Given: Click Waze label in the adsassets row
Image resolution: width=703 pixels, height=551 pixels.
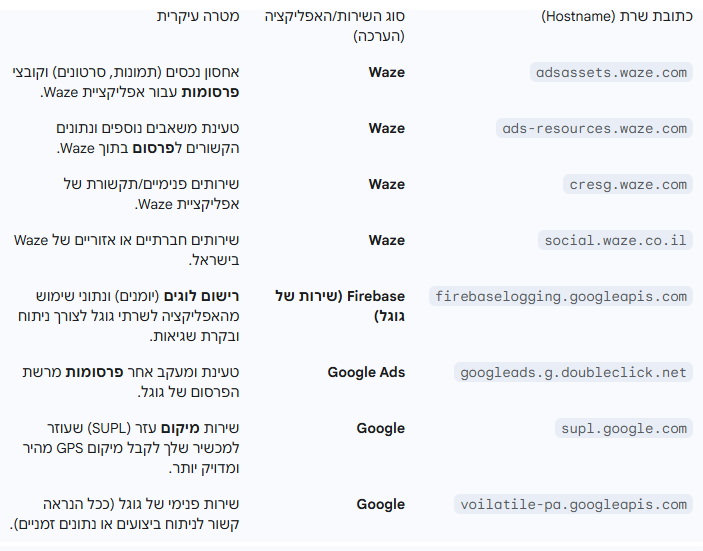Looking at the screenshot, I should click(386, 72).
